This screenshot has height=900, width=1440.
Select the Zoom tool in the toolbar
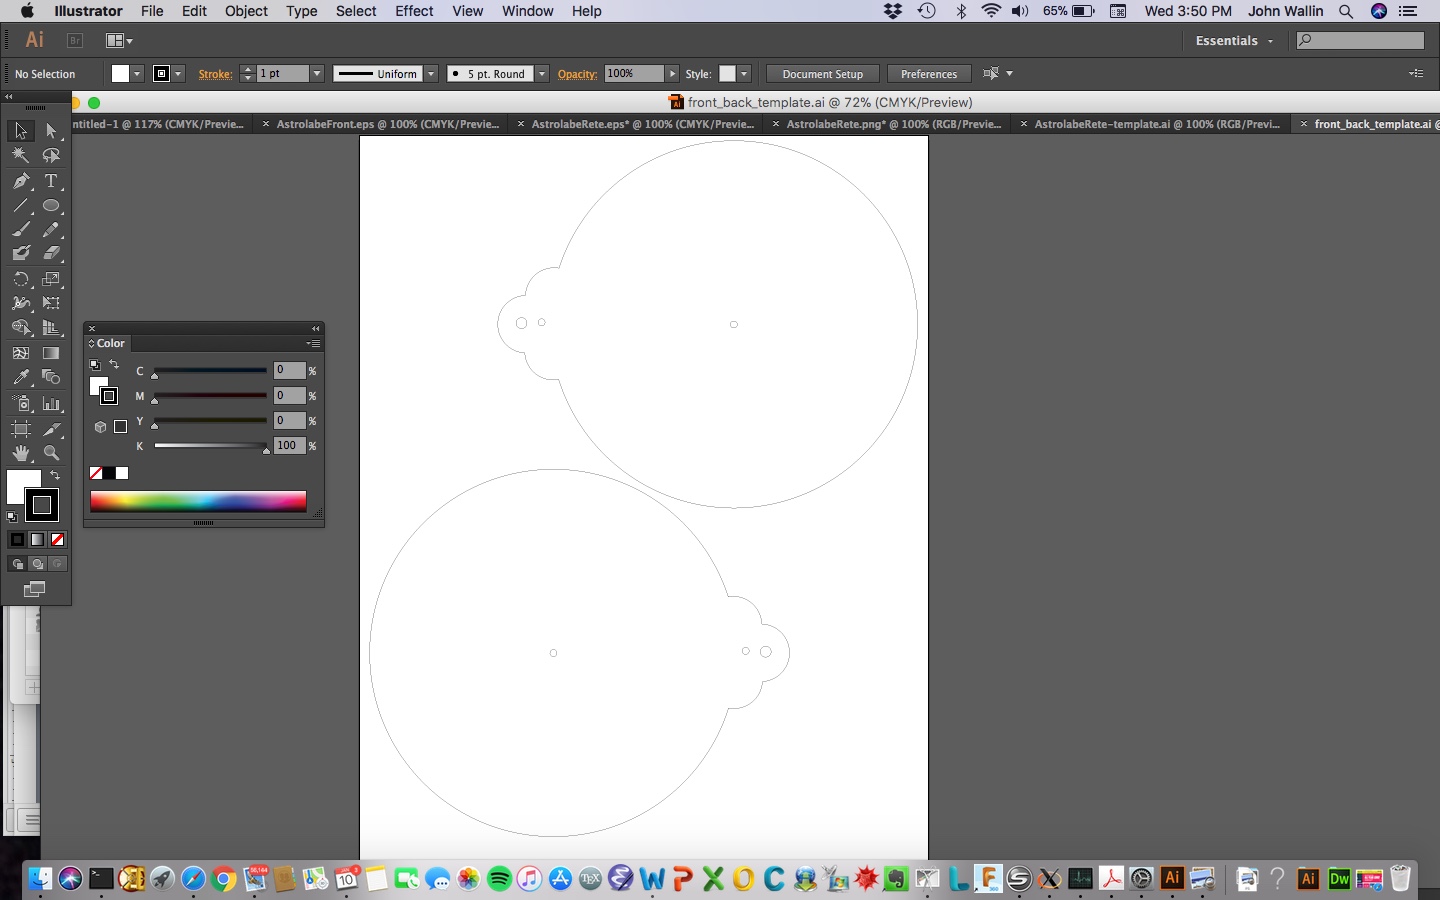[50, 451]
